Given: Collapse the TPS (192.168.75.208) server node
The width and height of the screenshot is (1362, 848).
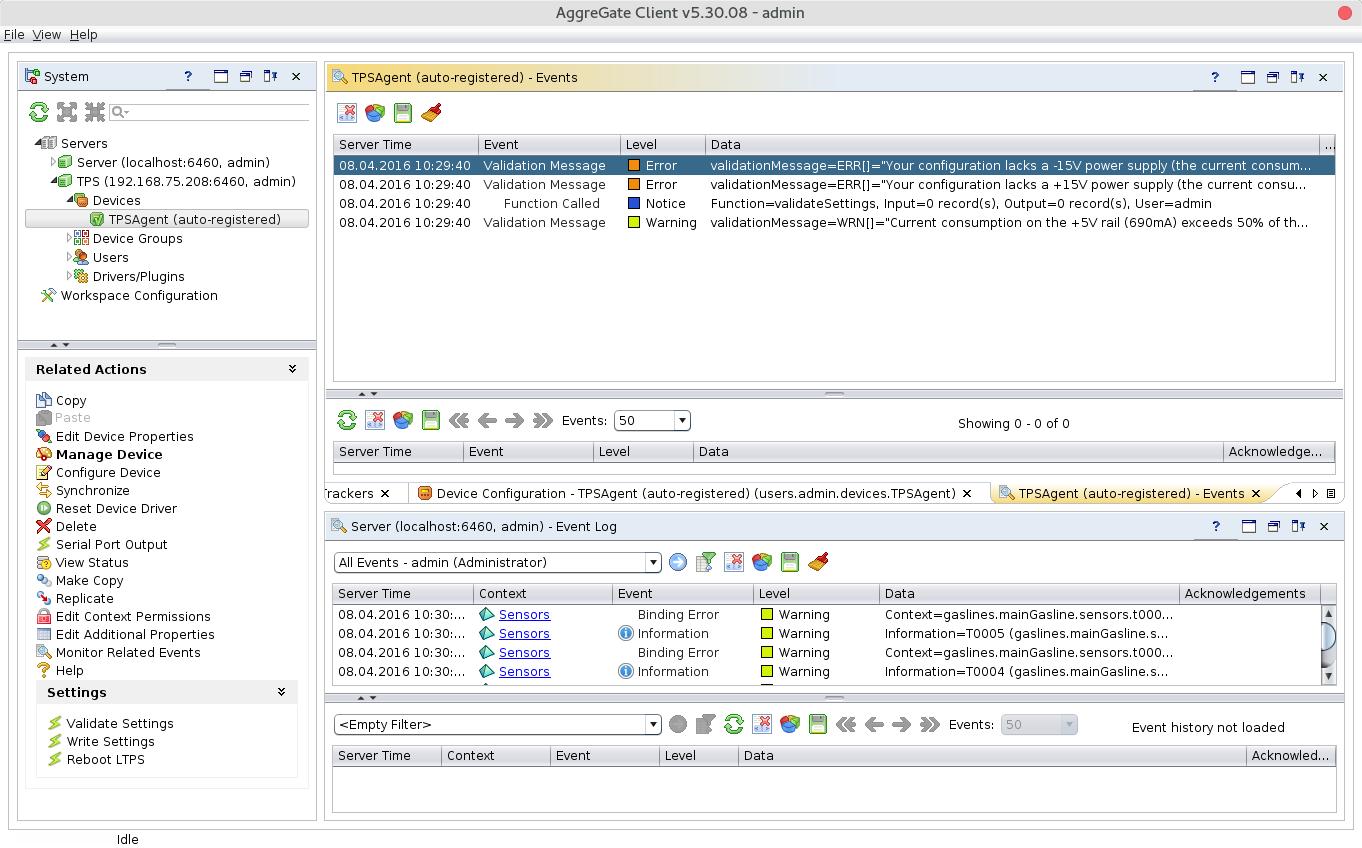Looking at the screenshot, I should (x=53, y=181).
